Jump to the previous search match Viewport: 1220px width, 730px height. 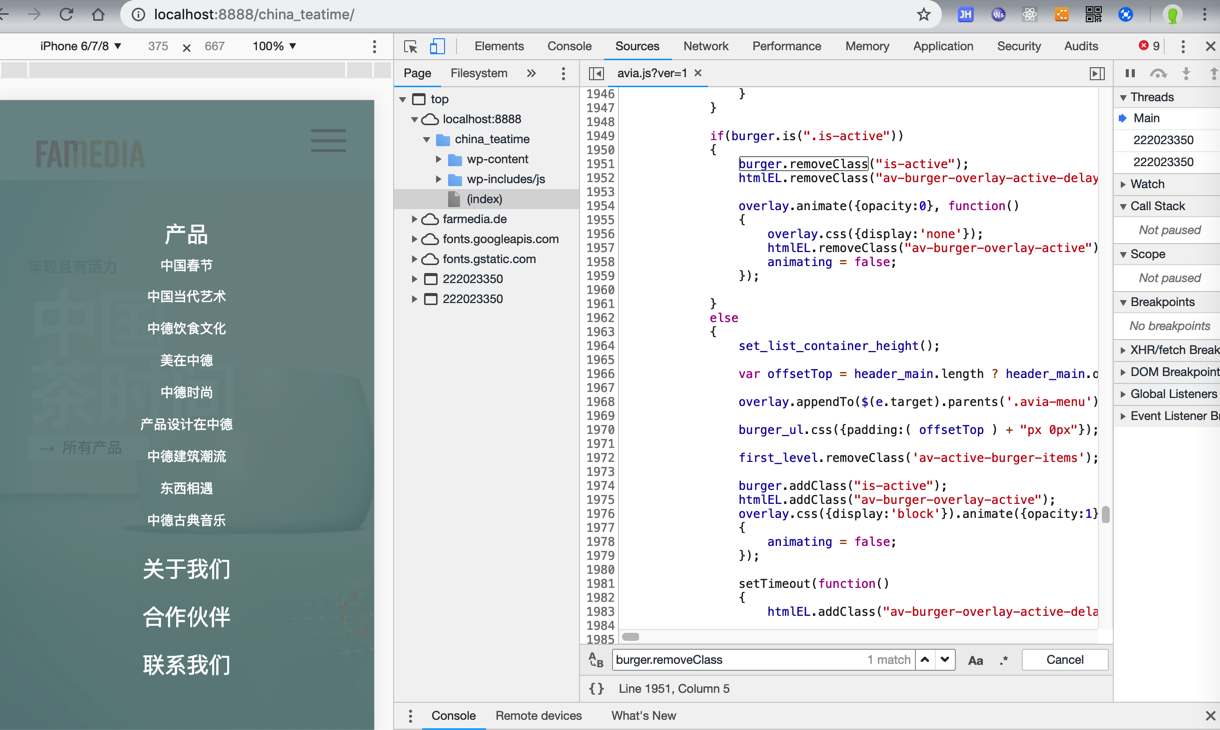click(925, 660)
